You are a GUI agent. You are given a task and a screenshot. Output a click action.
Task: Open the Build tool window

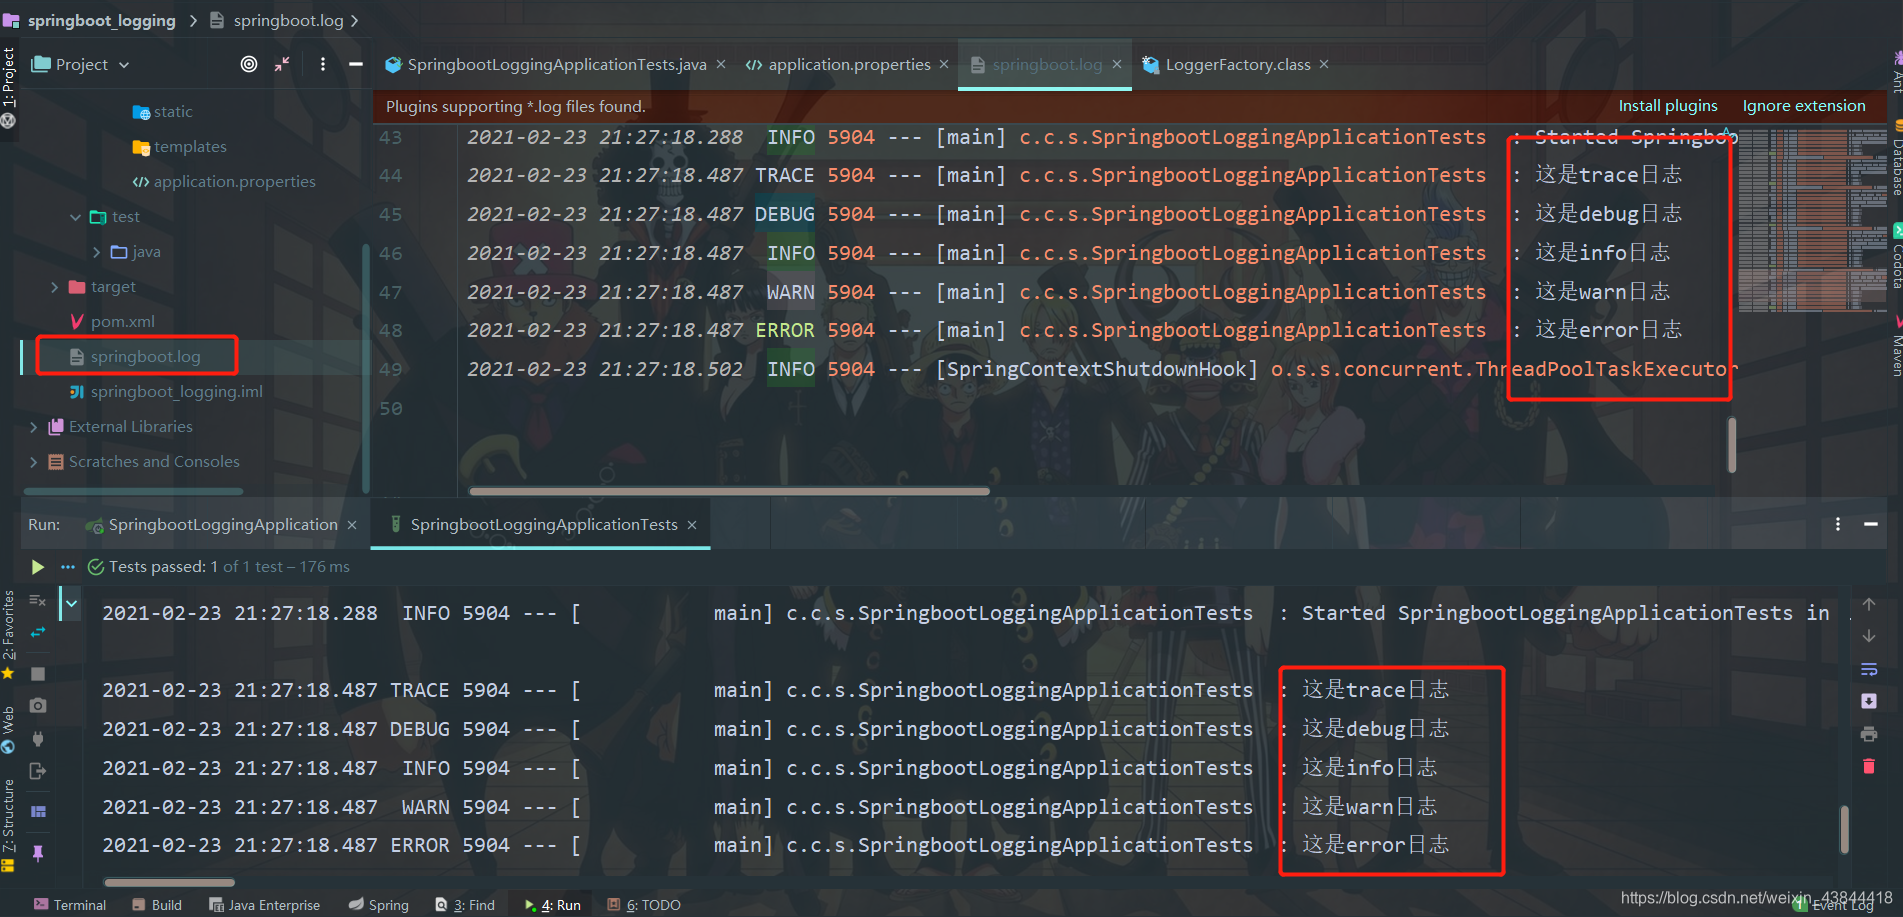pos(157,905)
